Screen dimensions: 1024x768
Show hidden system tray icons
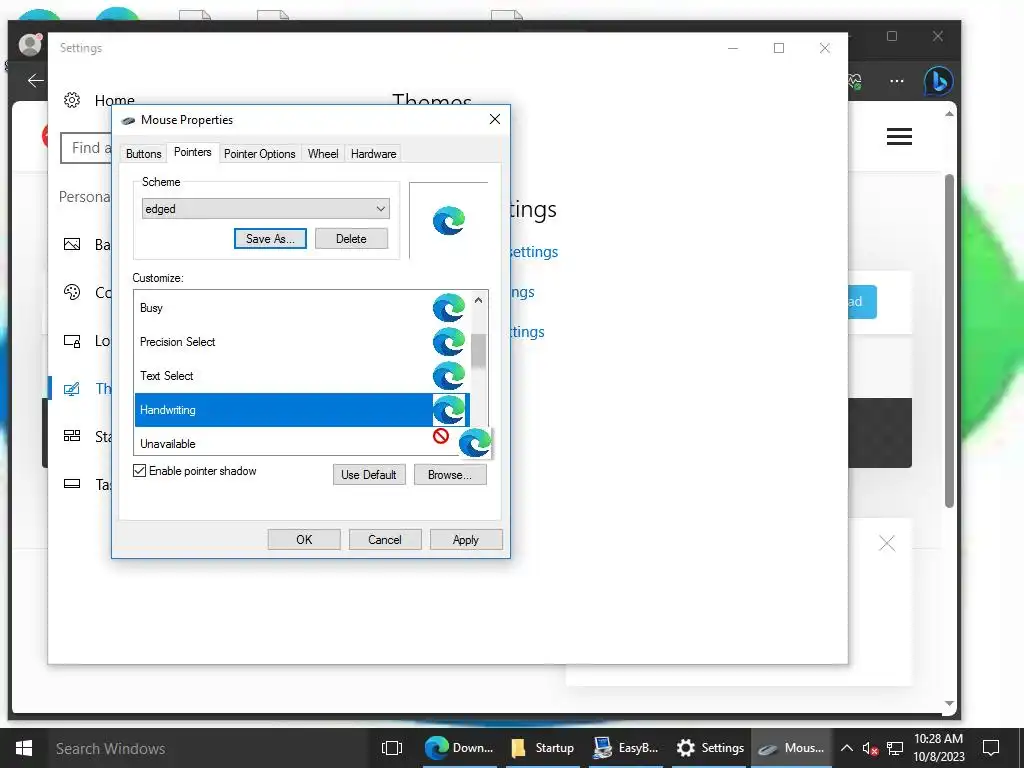[x=846, y=748]
